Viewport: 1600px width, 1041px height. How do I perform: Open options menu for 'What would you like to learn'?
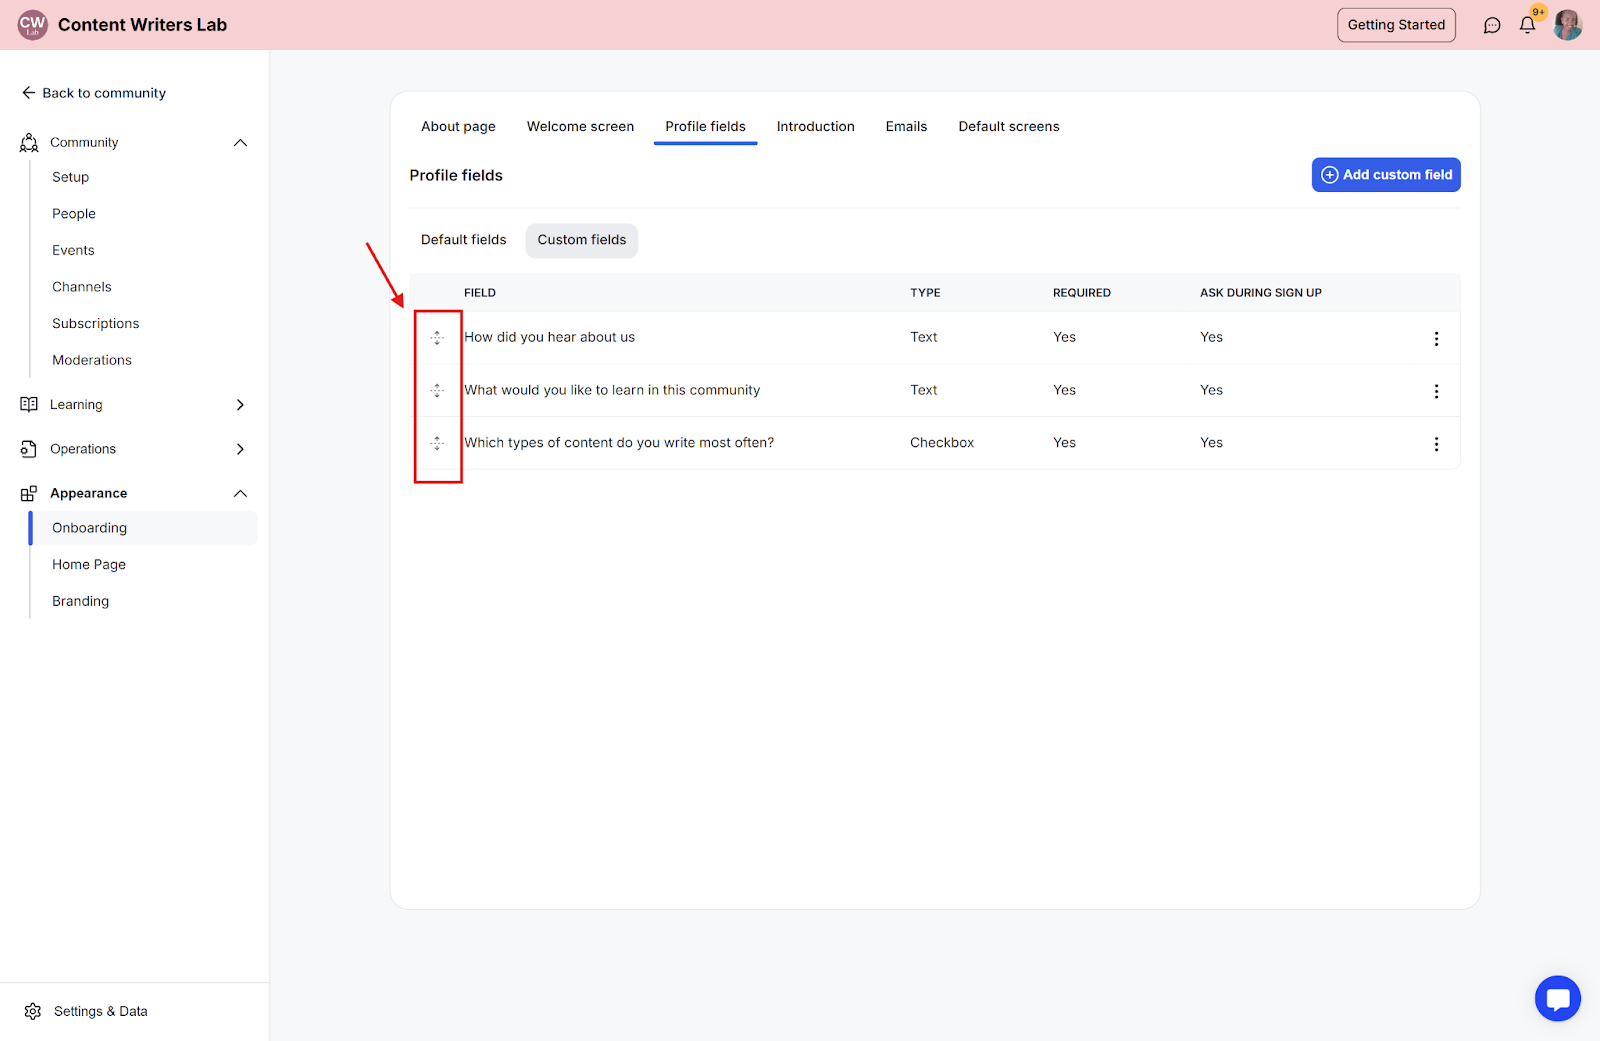tap(1436, 391)
